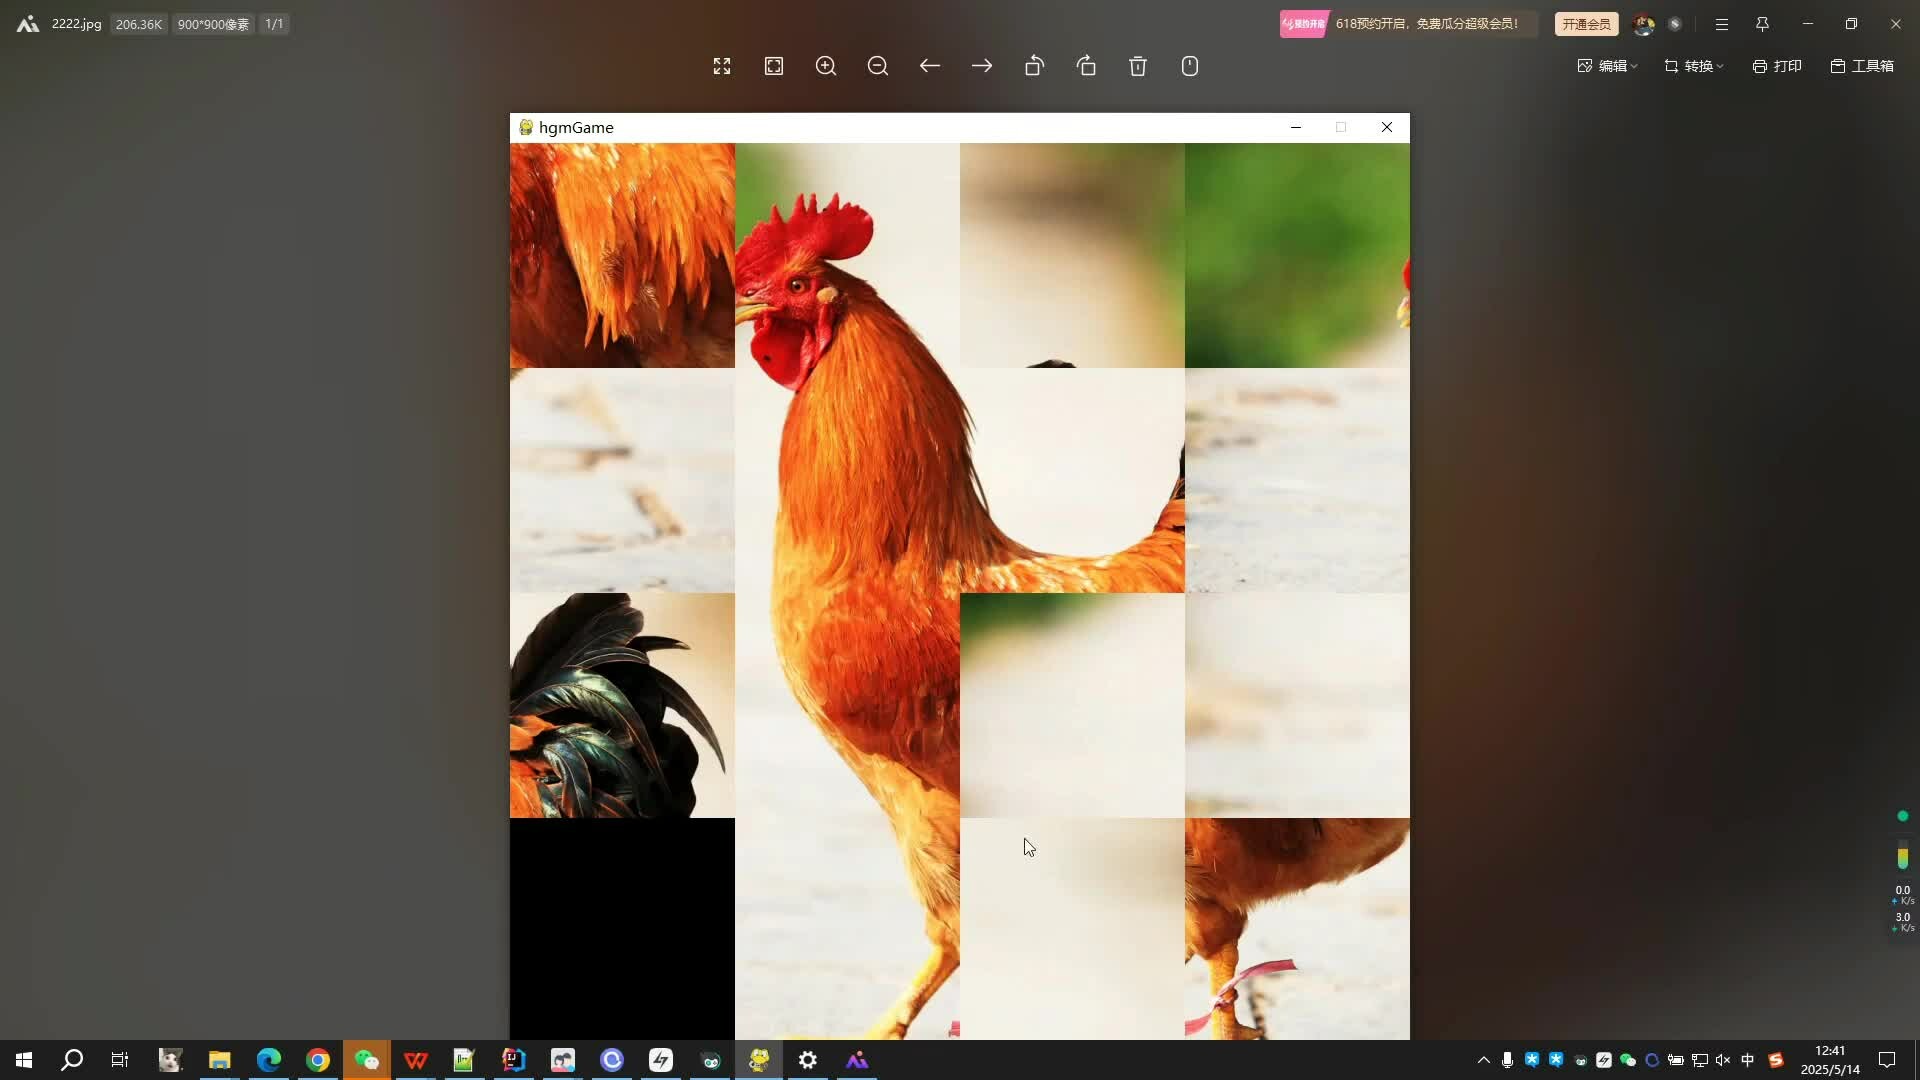Click the mouse icon in the toolbar
Screen dimensions: 1920x1080
[1190, 66]
